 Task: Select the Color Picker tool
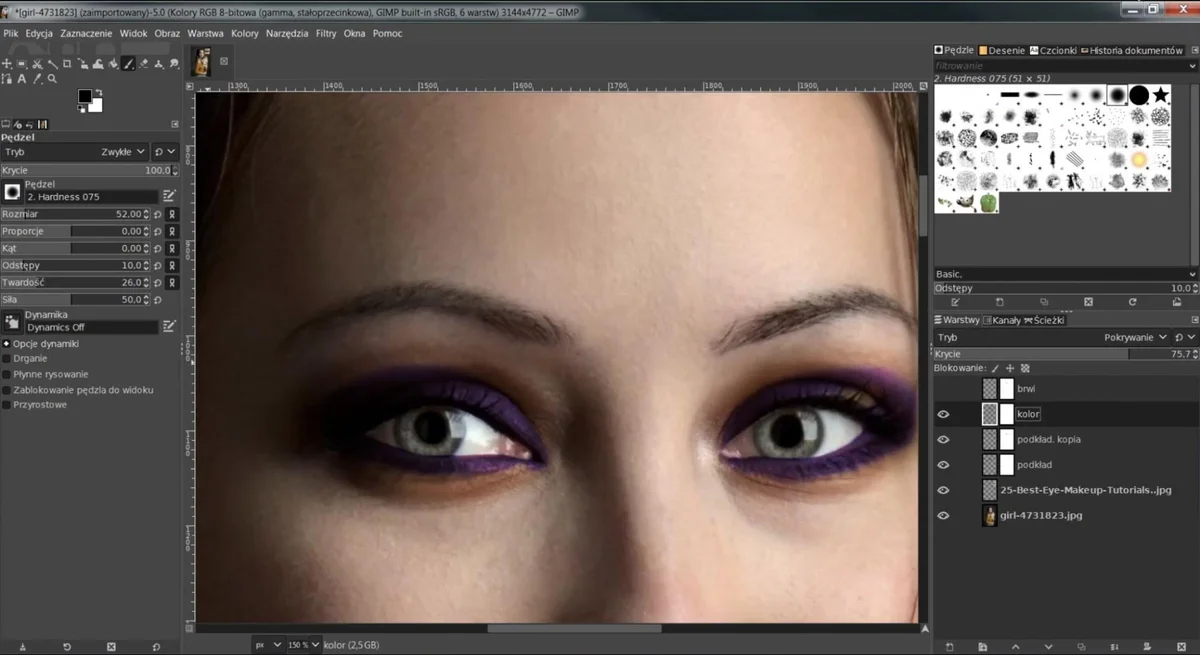point(37,79)
